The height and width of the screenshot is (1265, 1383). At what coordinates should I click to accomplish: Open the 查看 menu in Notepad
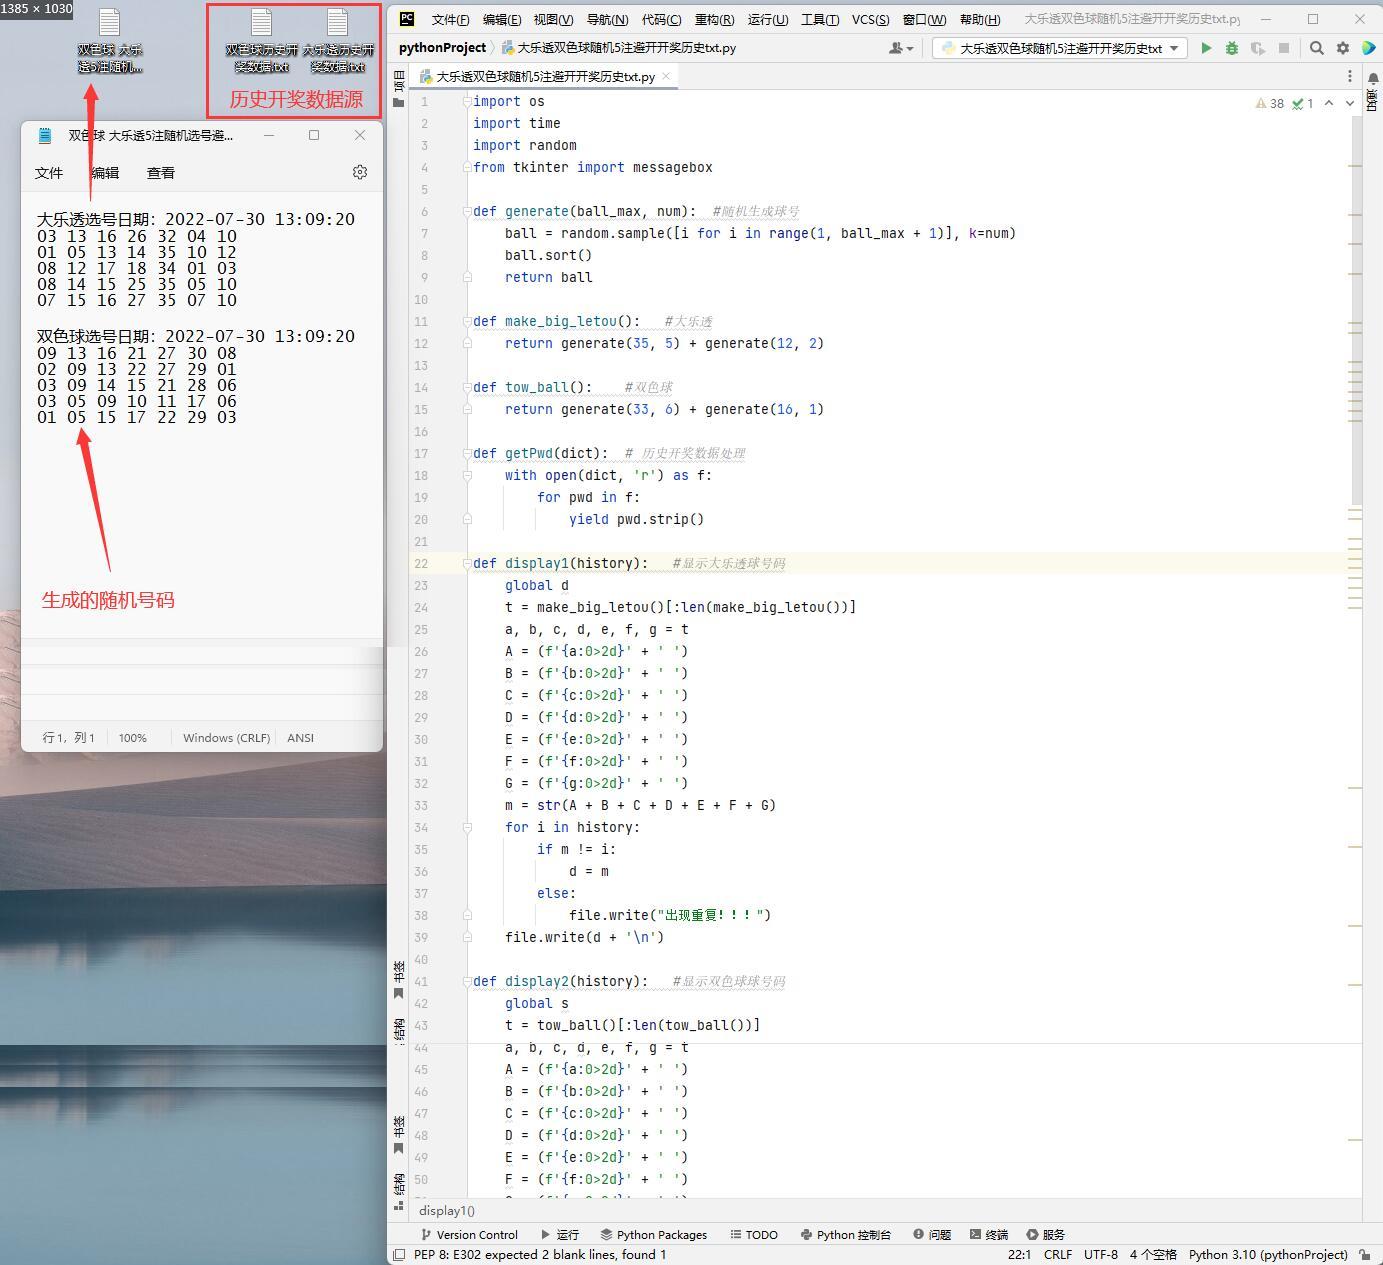[161, 173]
